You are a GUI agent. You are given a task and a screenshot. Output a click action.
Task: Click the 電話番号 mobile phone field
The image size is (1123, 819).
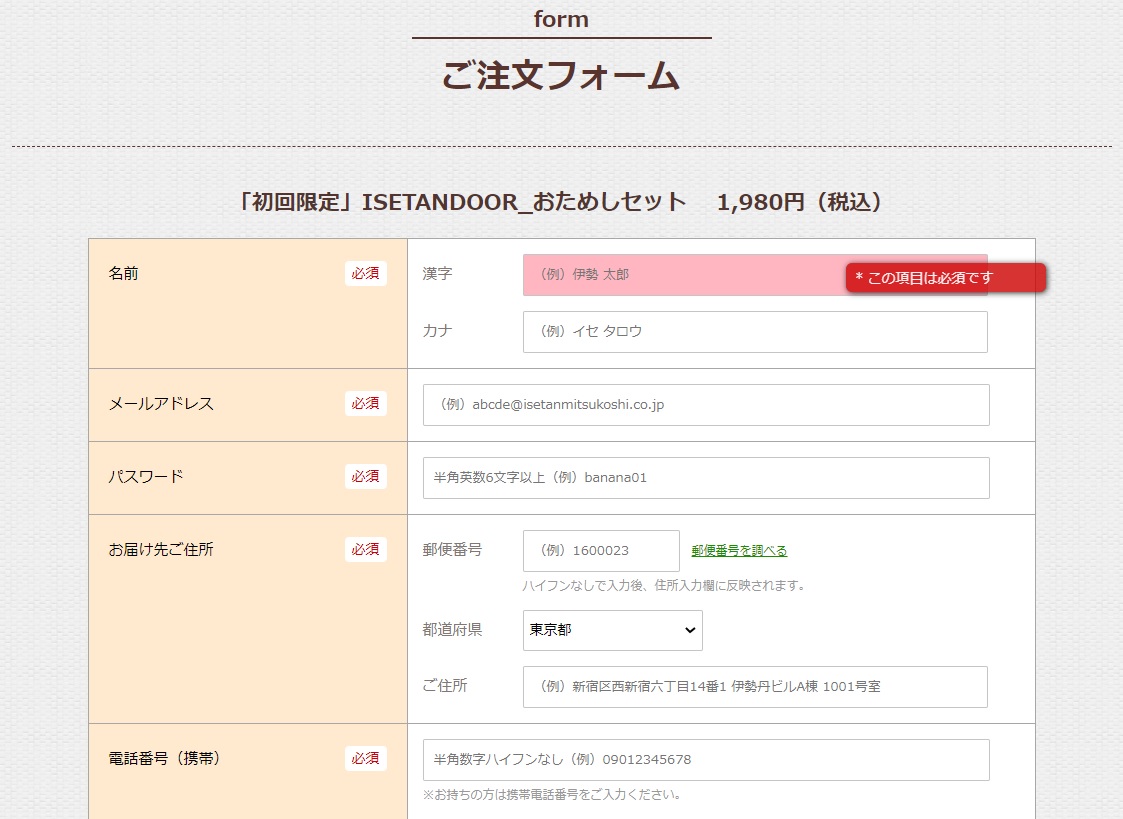pyautogui.click(x=706, y=760)
